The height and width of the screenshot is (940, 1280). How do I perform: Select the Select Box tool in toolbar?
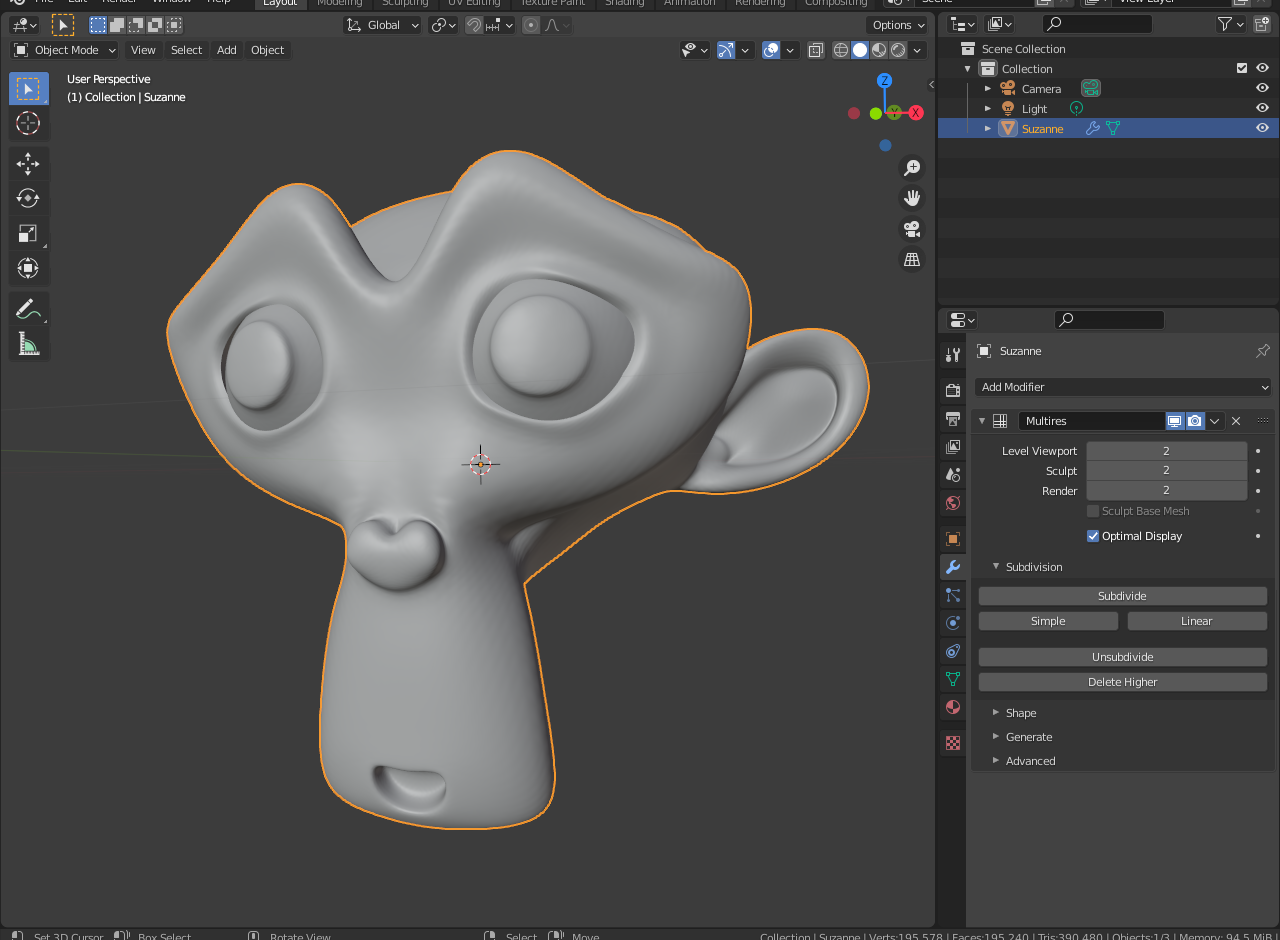pos(28,89)
